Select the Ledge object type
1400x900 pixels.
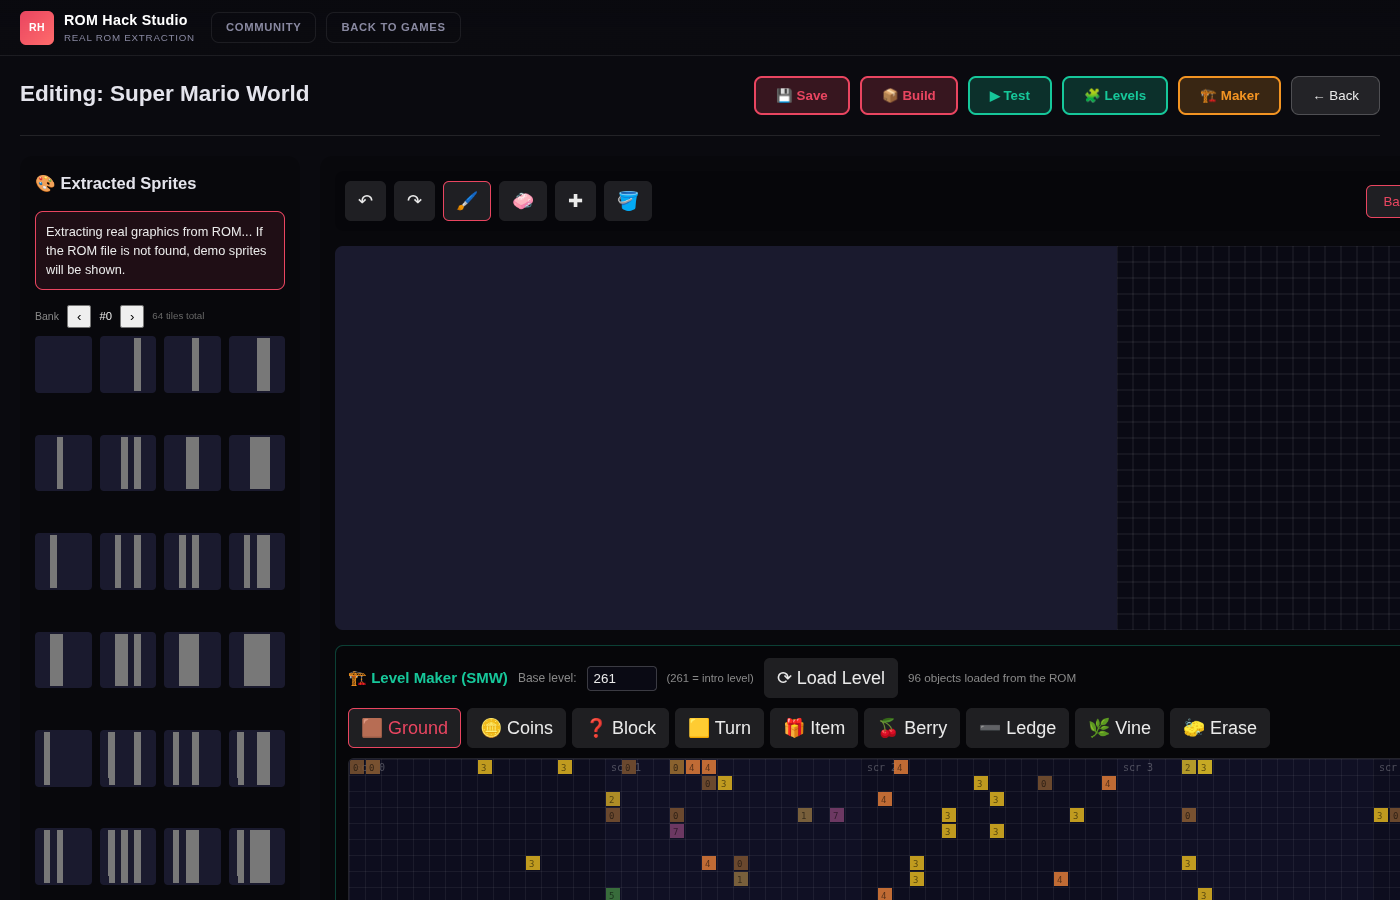click(x=1017, y=728)
